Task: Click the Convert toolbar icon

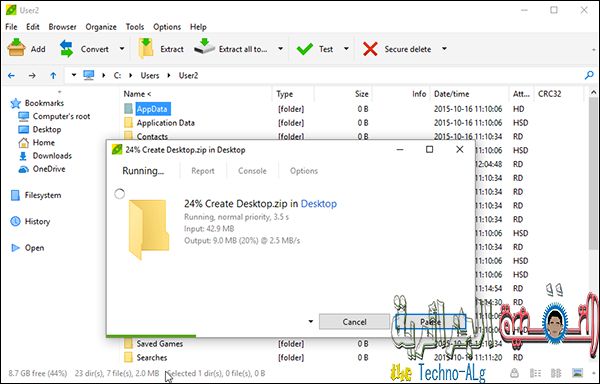Action: pos(67,49)
